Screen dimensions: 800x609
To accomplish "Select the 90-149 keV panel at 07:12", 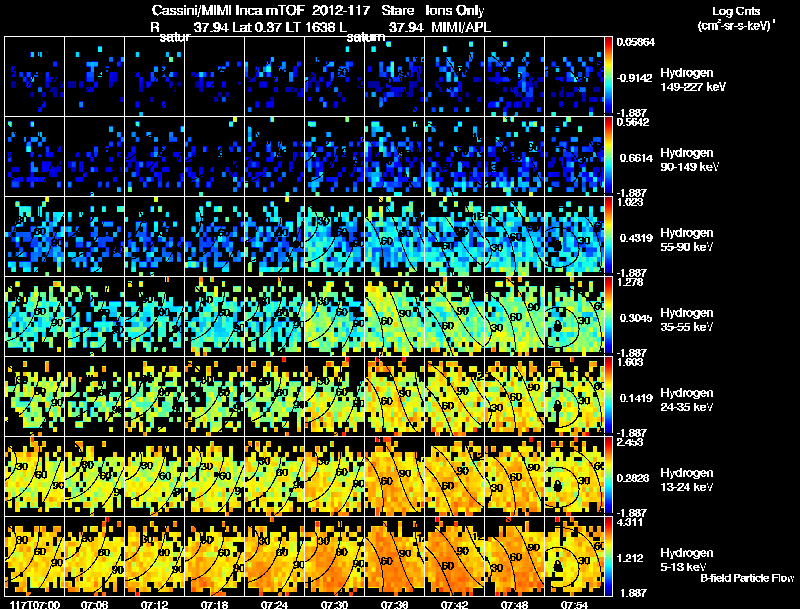I will tap(155, 156).
